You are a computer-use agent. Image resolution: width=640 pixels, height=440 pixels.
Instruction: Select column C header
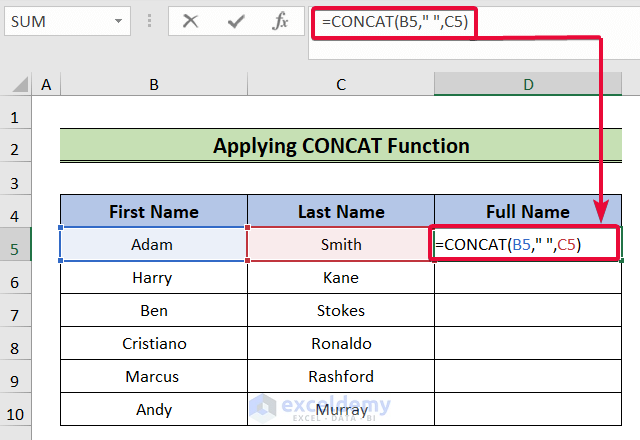click(x=341, y=86)
